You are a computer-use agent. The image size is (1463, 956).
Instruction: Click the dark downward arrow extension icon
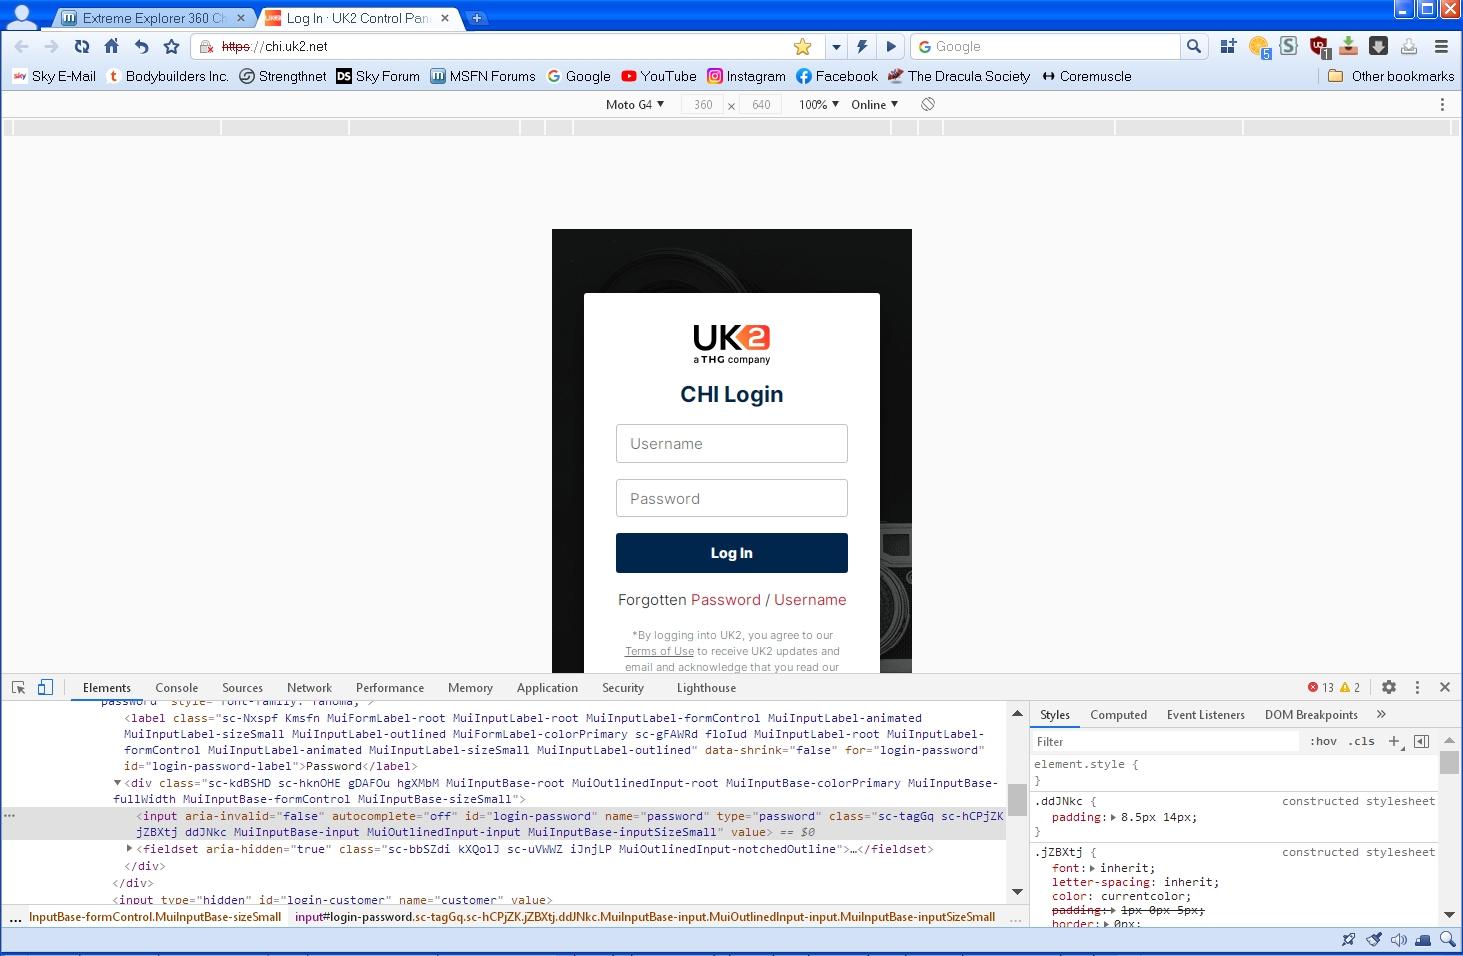1378,46
